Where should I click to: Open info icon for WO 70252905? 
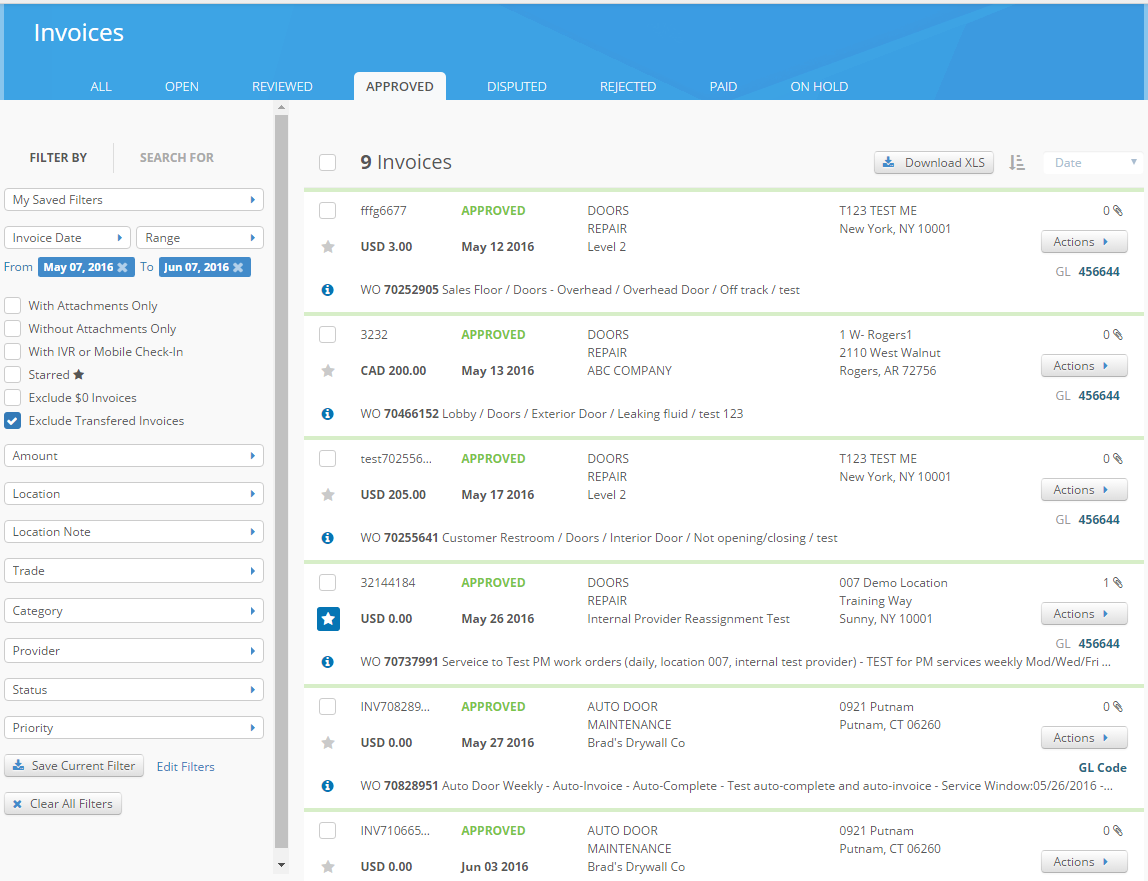pos(328,290)
